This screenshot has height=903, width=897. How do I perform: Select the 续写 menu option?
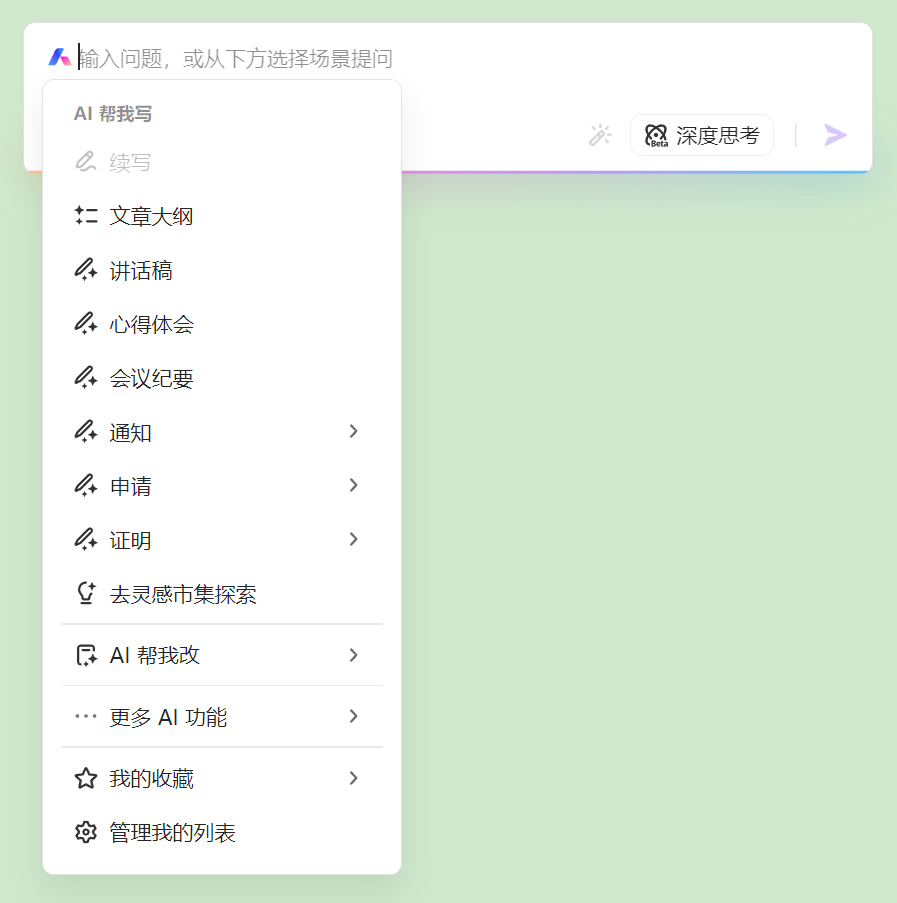(x=130, y=162)
